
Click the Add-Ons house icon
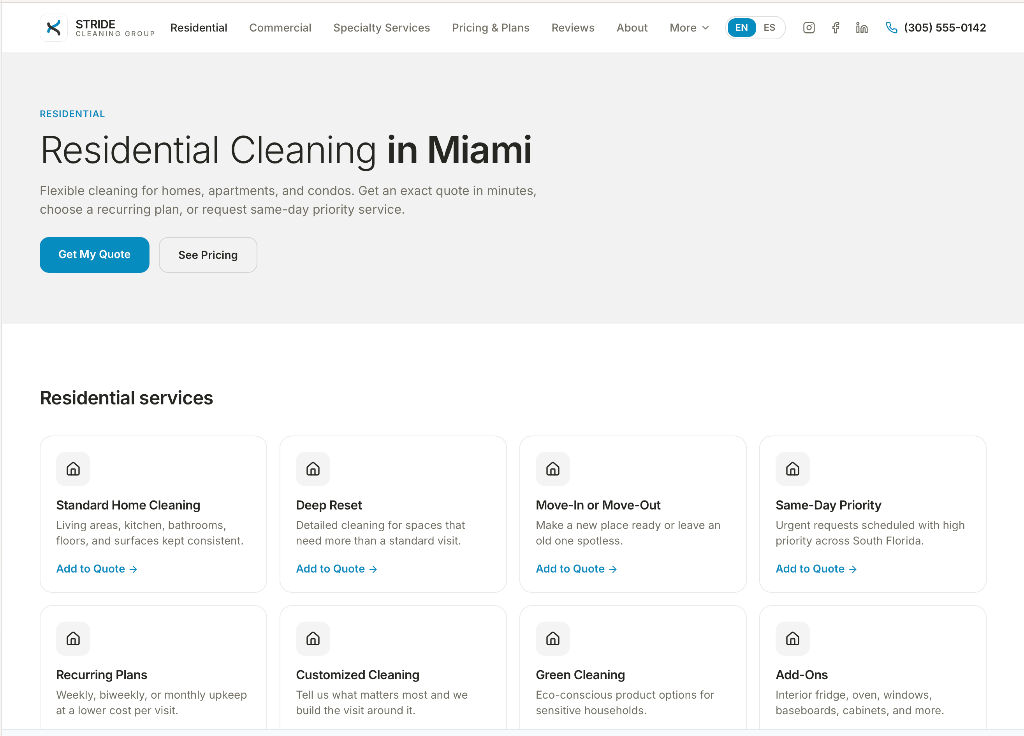tap(792, 639)
